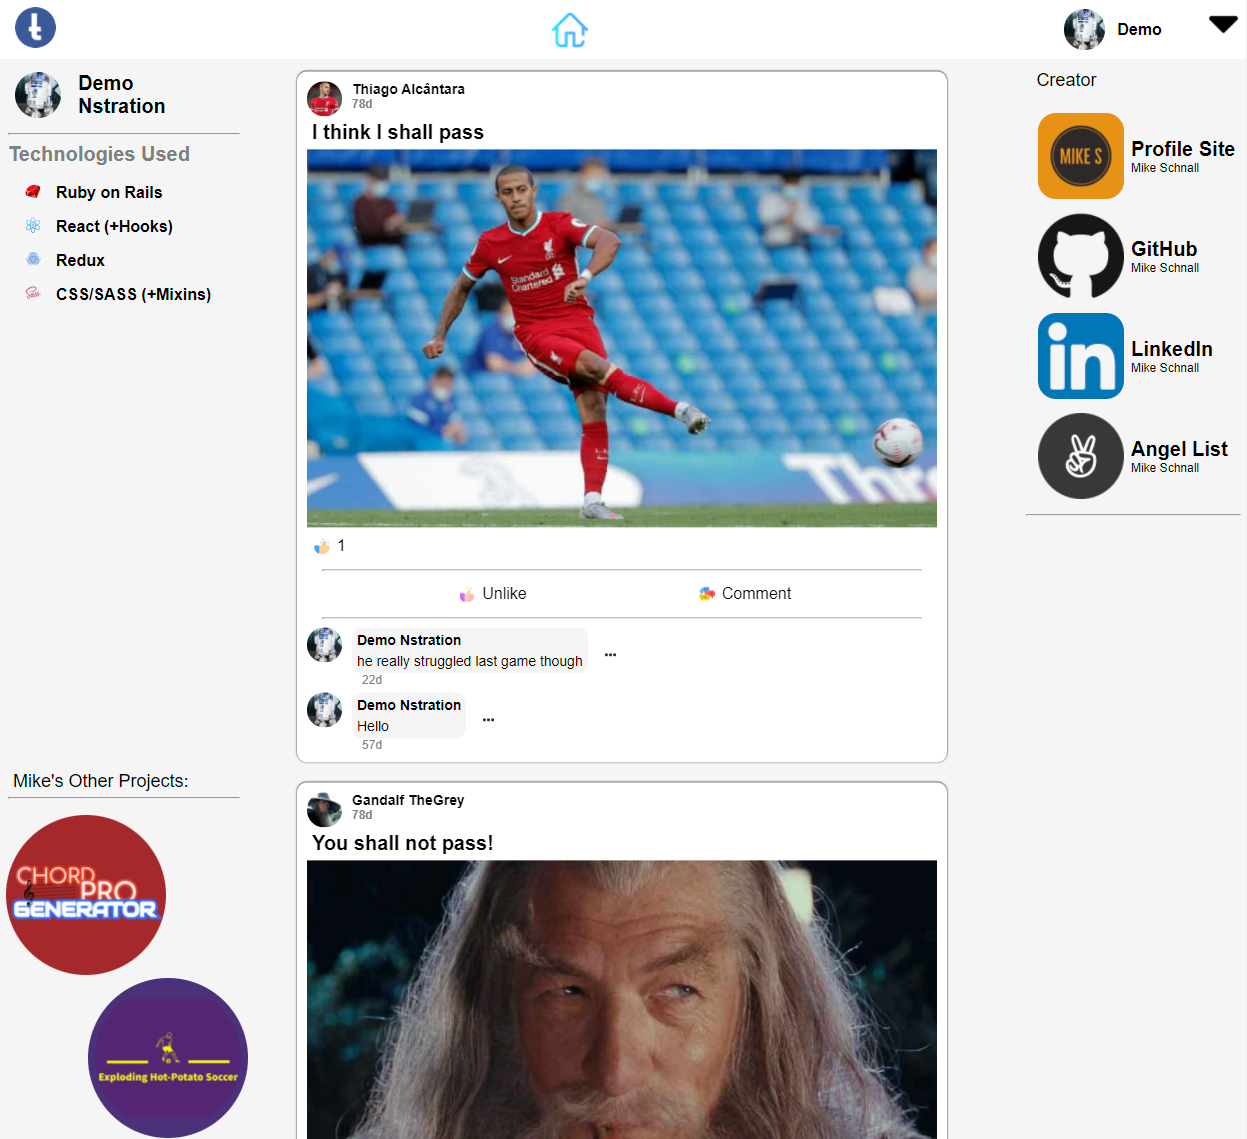Open the GitHub link
The height and width of the screenshot is (1139, 1247).
(1164, 249)
